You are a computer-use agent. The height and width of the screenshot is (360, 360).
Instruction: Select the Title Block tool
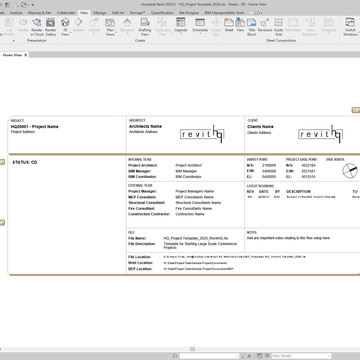251,27
